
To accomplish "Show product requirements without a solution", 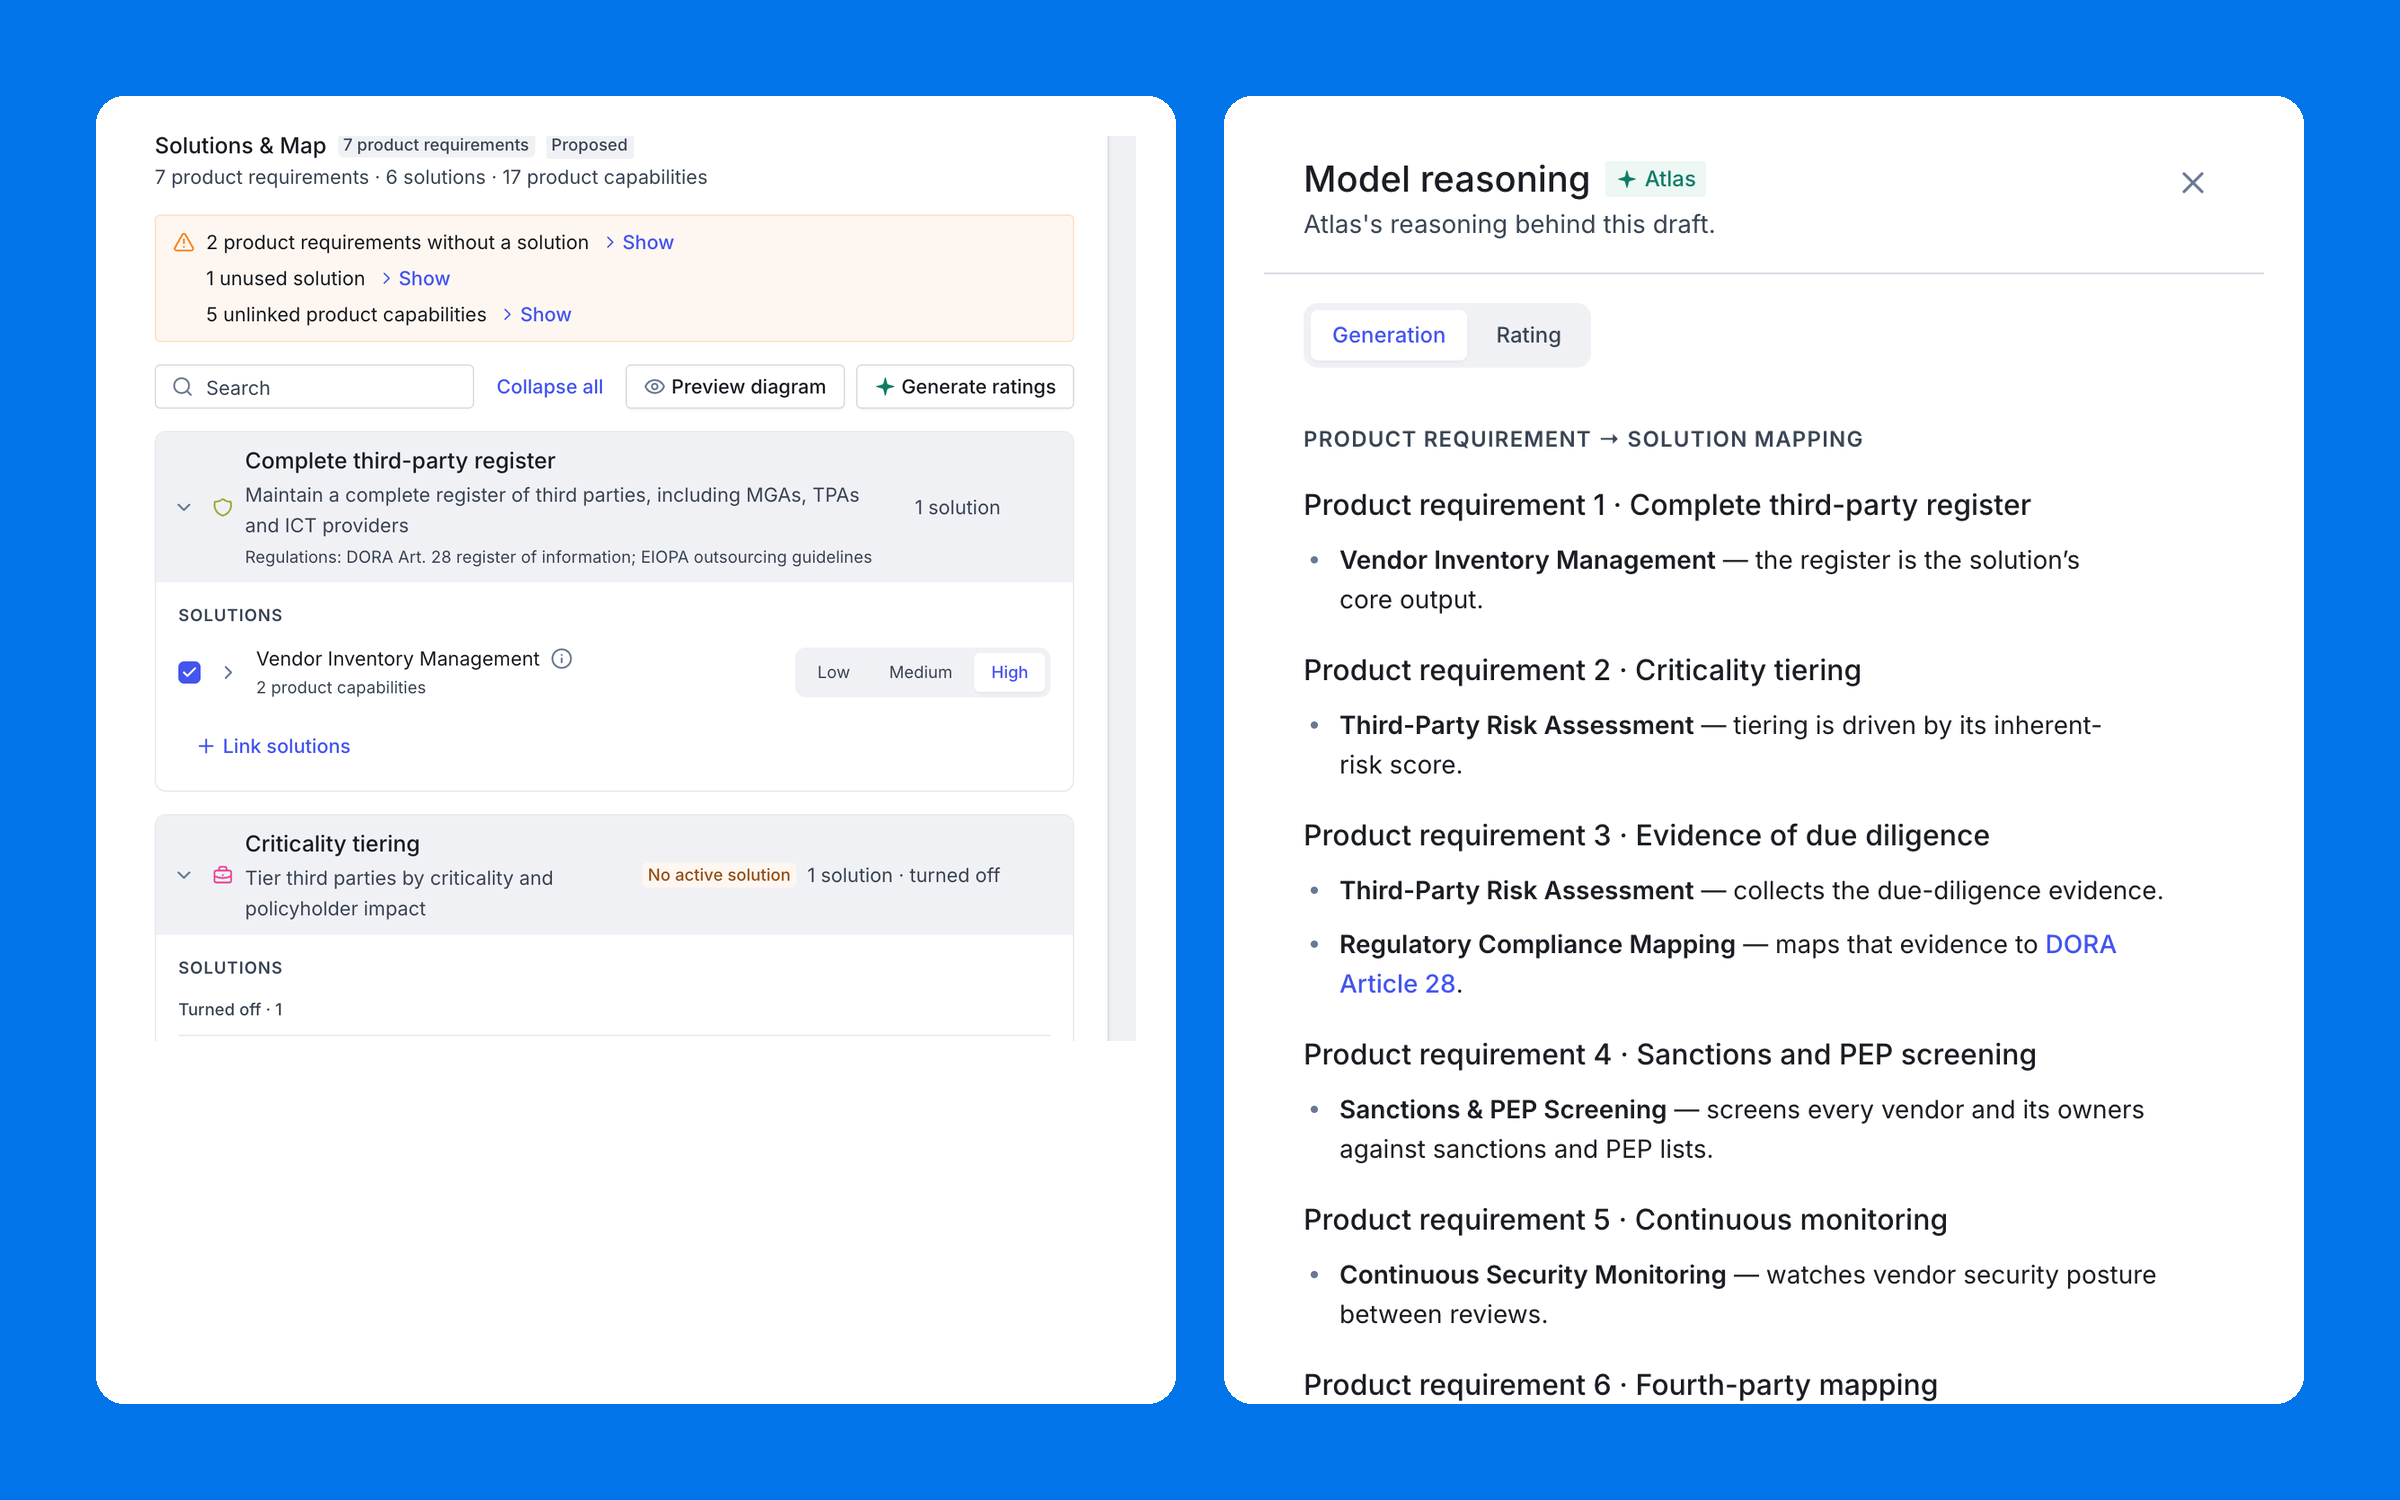I will (639, 242).
